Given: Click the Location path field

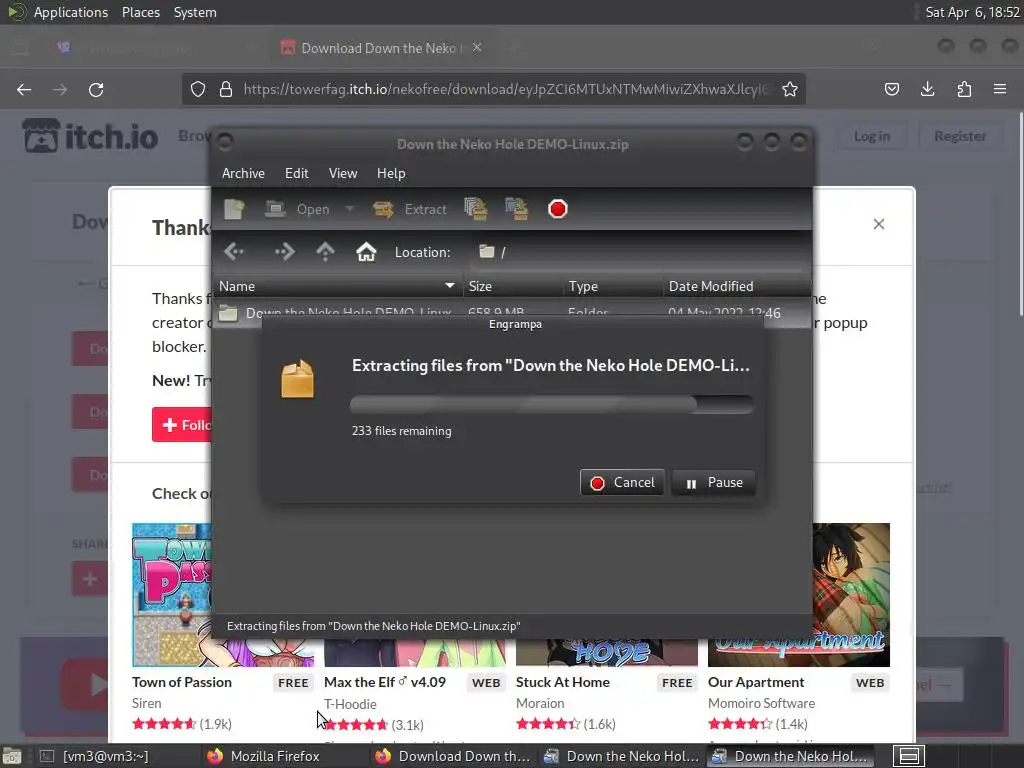Looking at the screenshot, I should (x=637, y=252).
